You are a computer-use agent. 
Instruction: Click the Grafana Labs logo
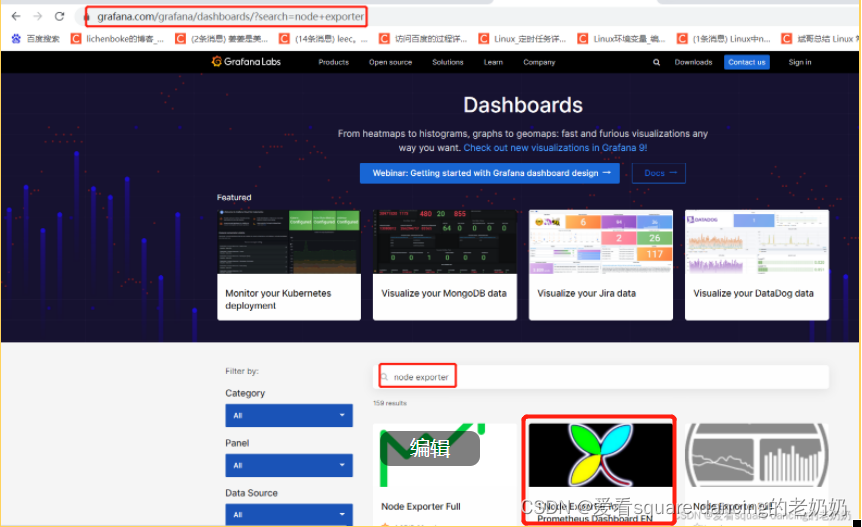coord(246,62)
